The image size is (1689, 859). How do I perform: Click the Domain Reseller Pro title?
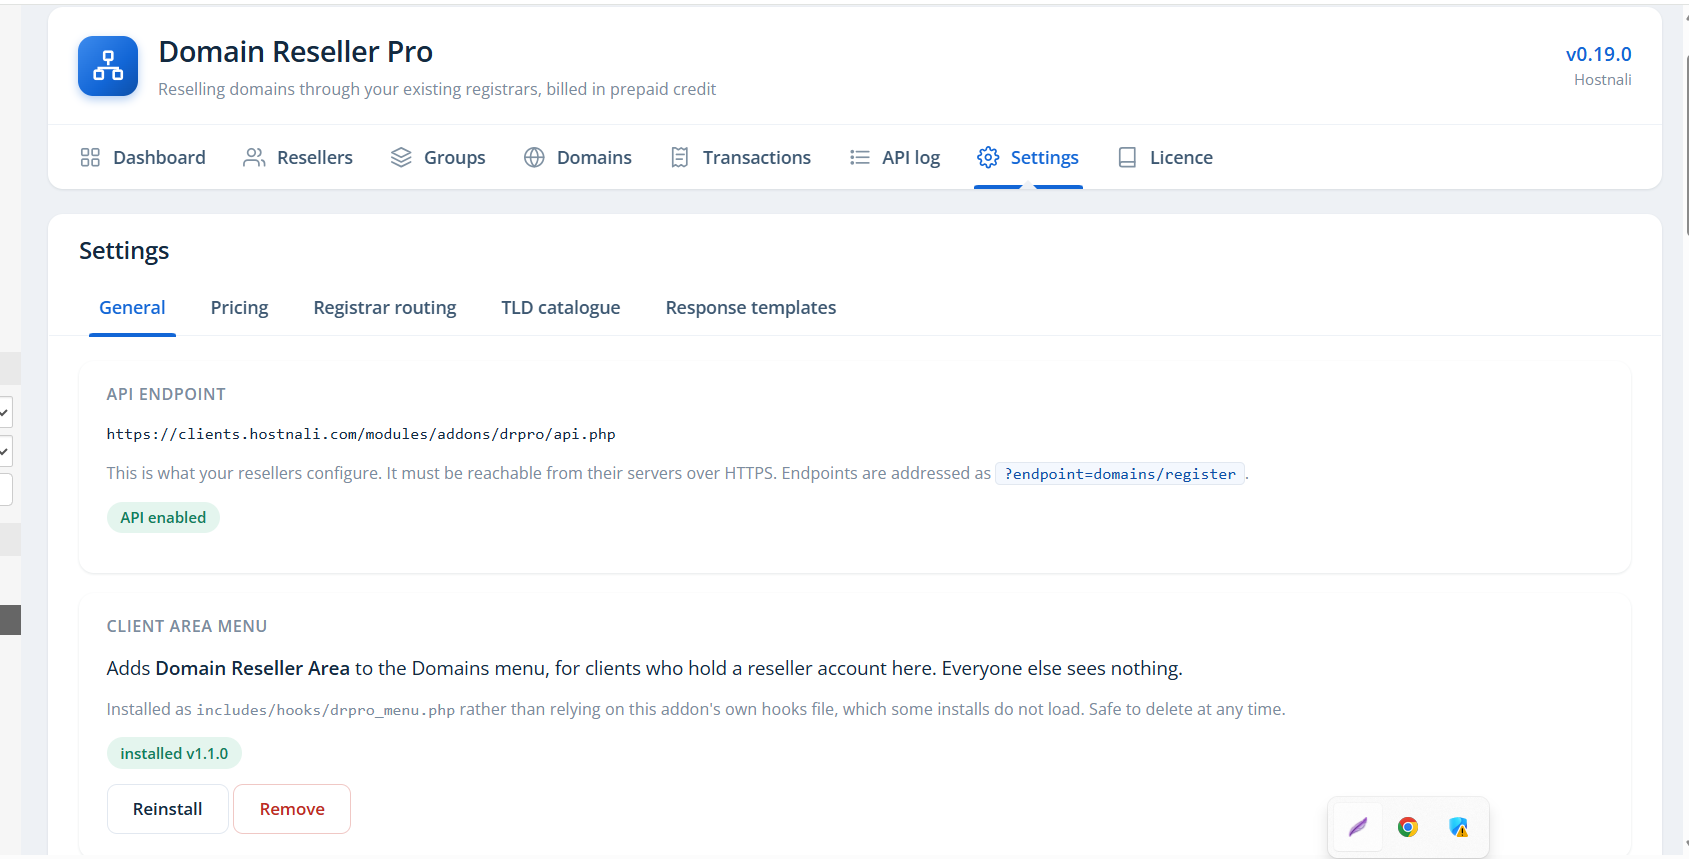(296, 51)
